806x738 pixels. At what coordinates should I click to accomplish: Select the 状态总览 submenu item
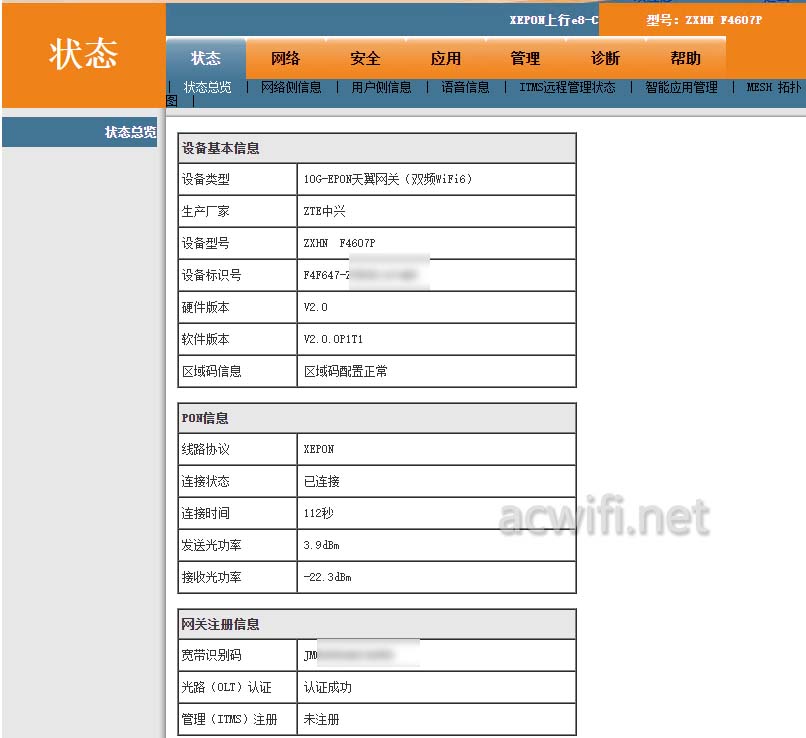tap(208, 87)
